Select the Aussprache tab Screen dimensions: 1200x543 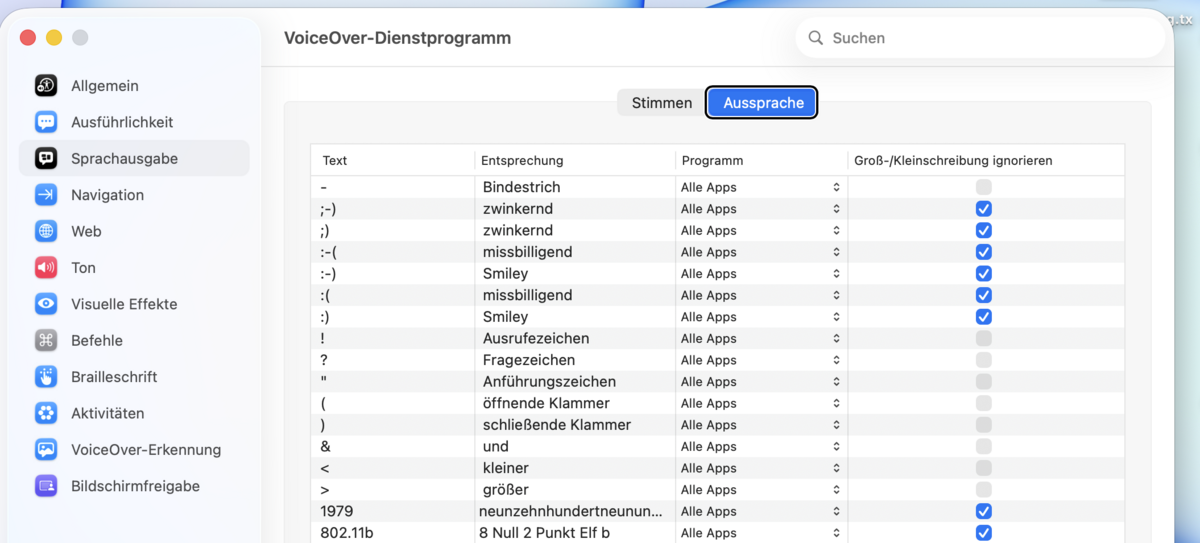pos(763,103)
